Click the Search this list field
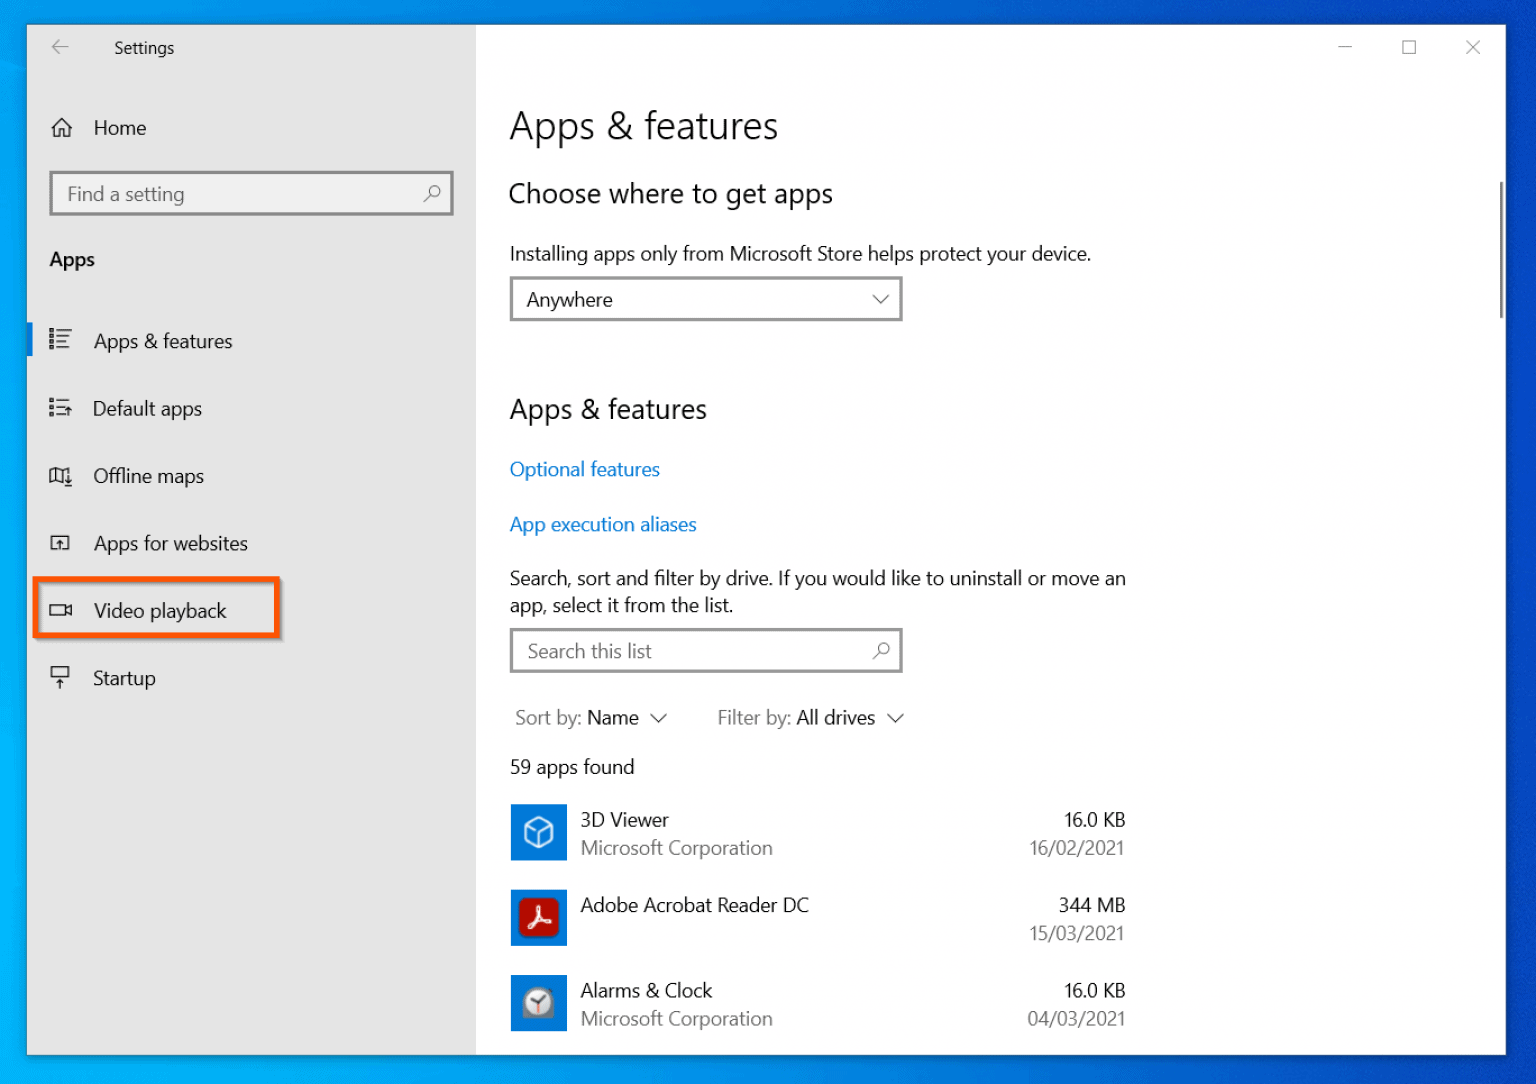Viewport: 1536px width, 1084px height. click(x=705, y=650)
